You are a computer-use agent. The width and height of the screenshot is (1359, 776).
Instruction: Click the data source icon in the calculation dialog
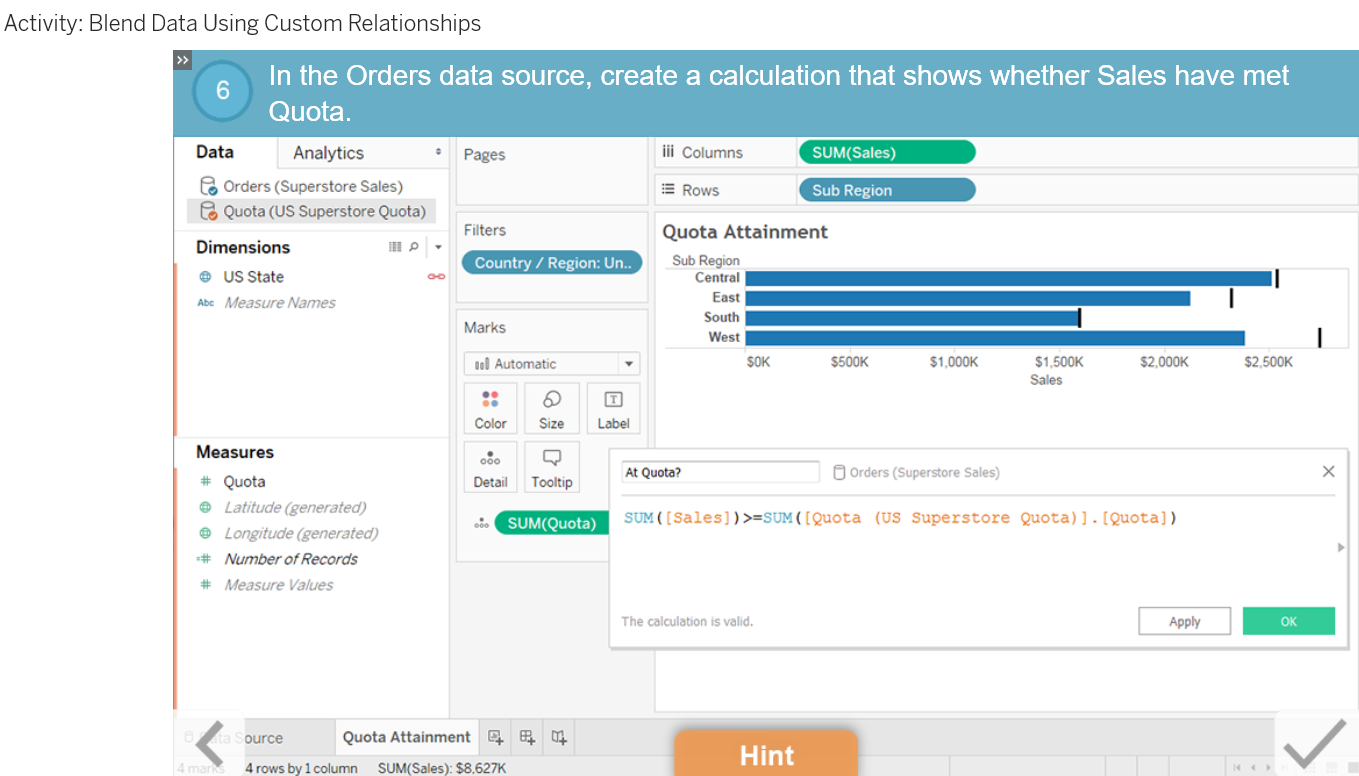[839, 472]
